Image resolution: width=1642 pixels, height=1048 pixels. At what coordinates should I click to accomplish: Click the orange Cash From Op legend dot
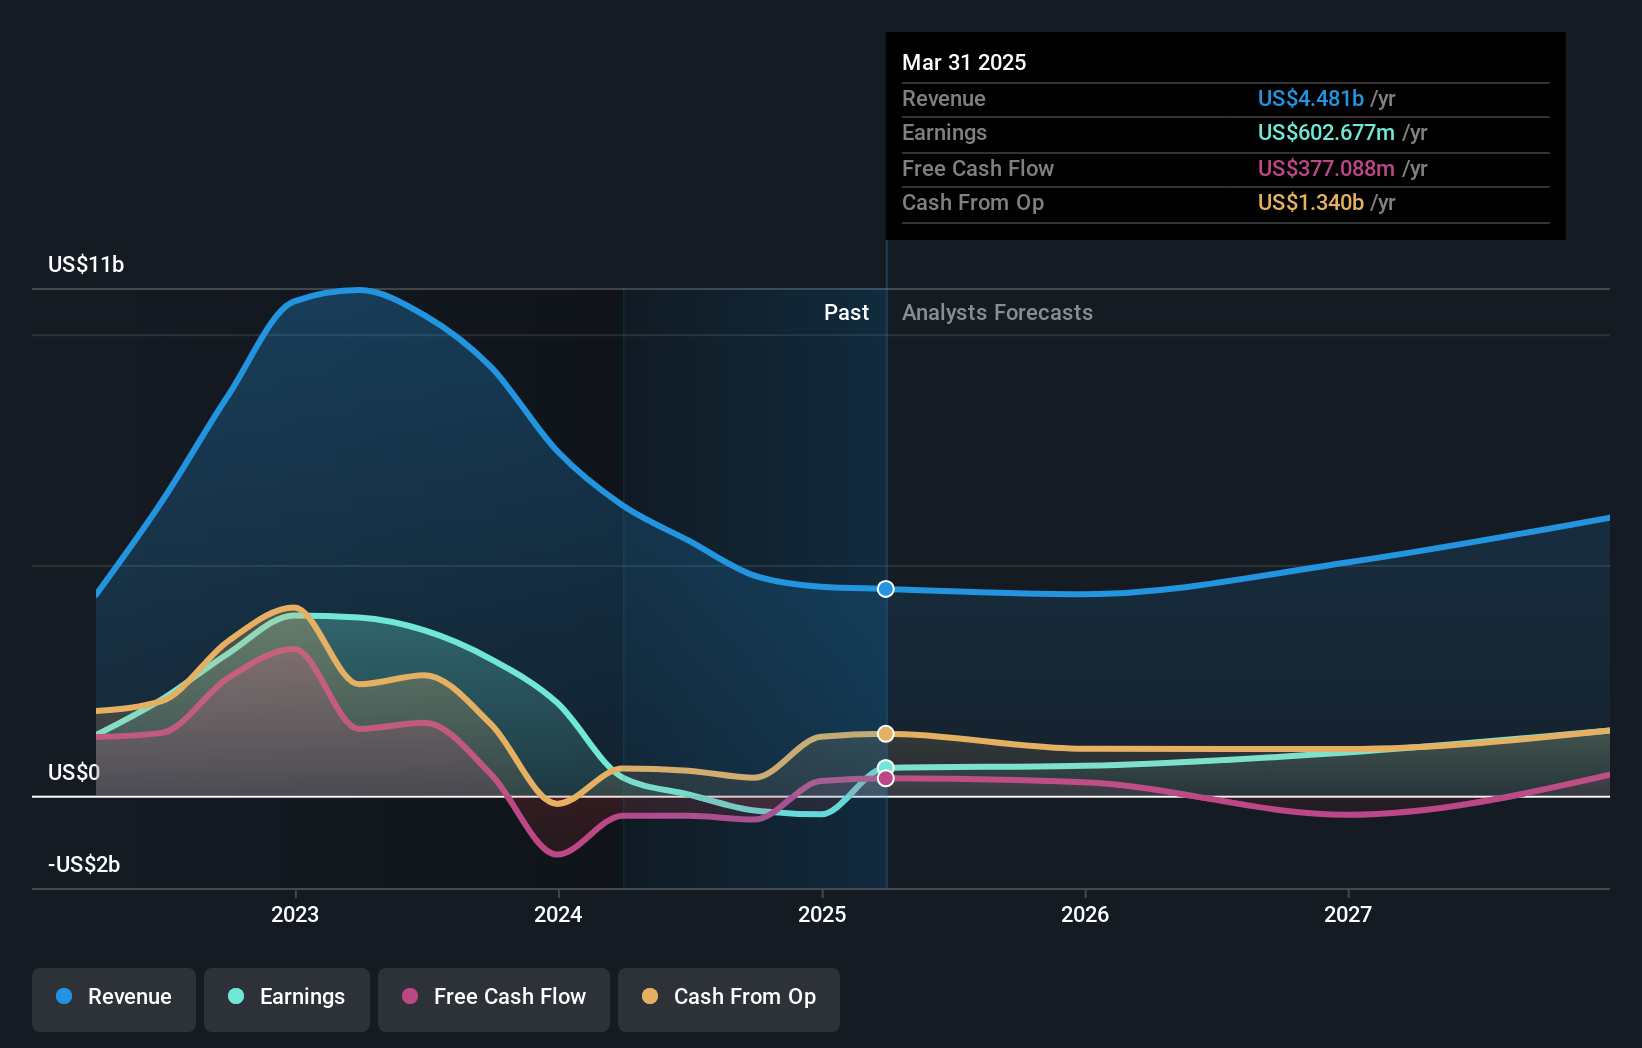pyautogui.click(x=650, y=996)
